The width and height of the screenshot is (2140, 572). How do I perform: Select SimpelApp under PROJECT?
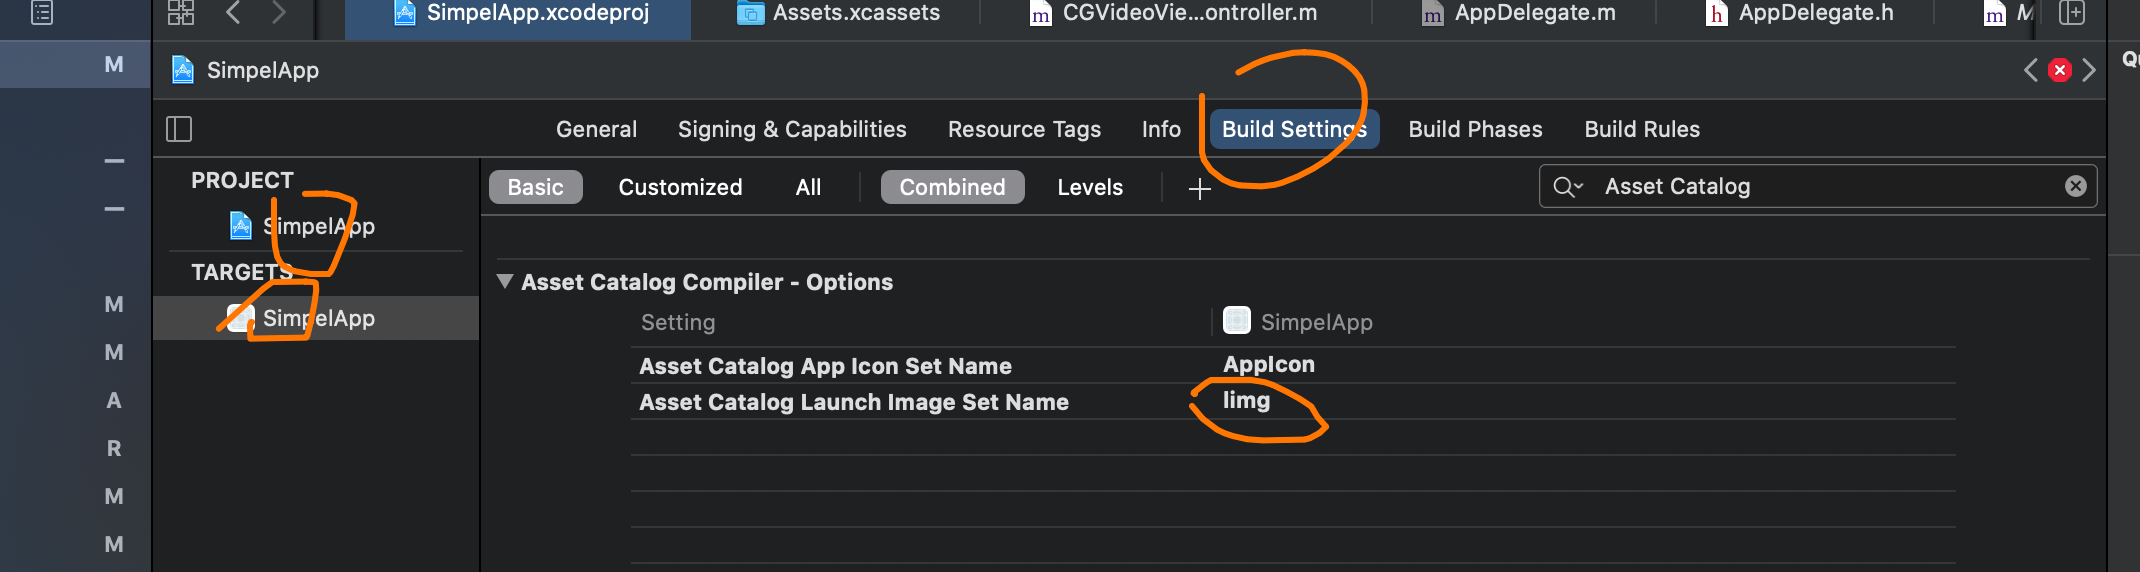point(317,226)
